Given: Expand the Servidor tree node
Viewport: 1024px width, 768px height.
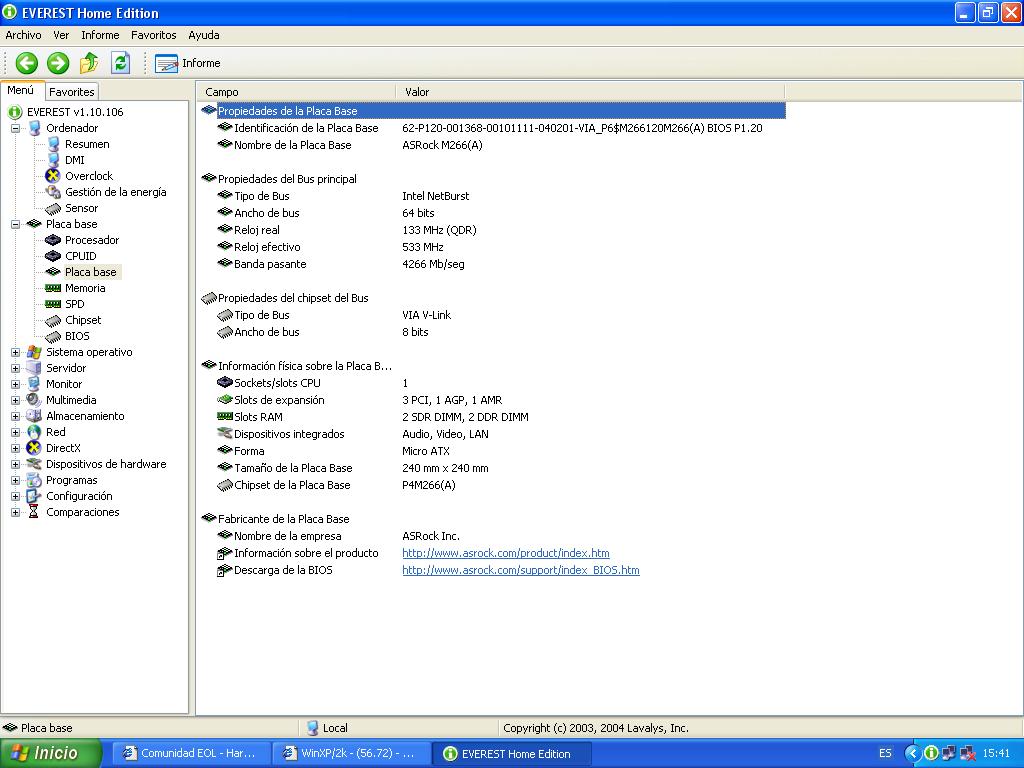Looking at the screenshot, I should (x=16, y=368).
